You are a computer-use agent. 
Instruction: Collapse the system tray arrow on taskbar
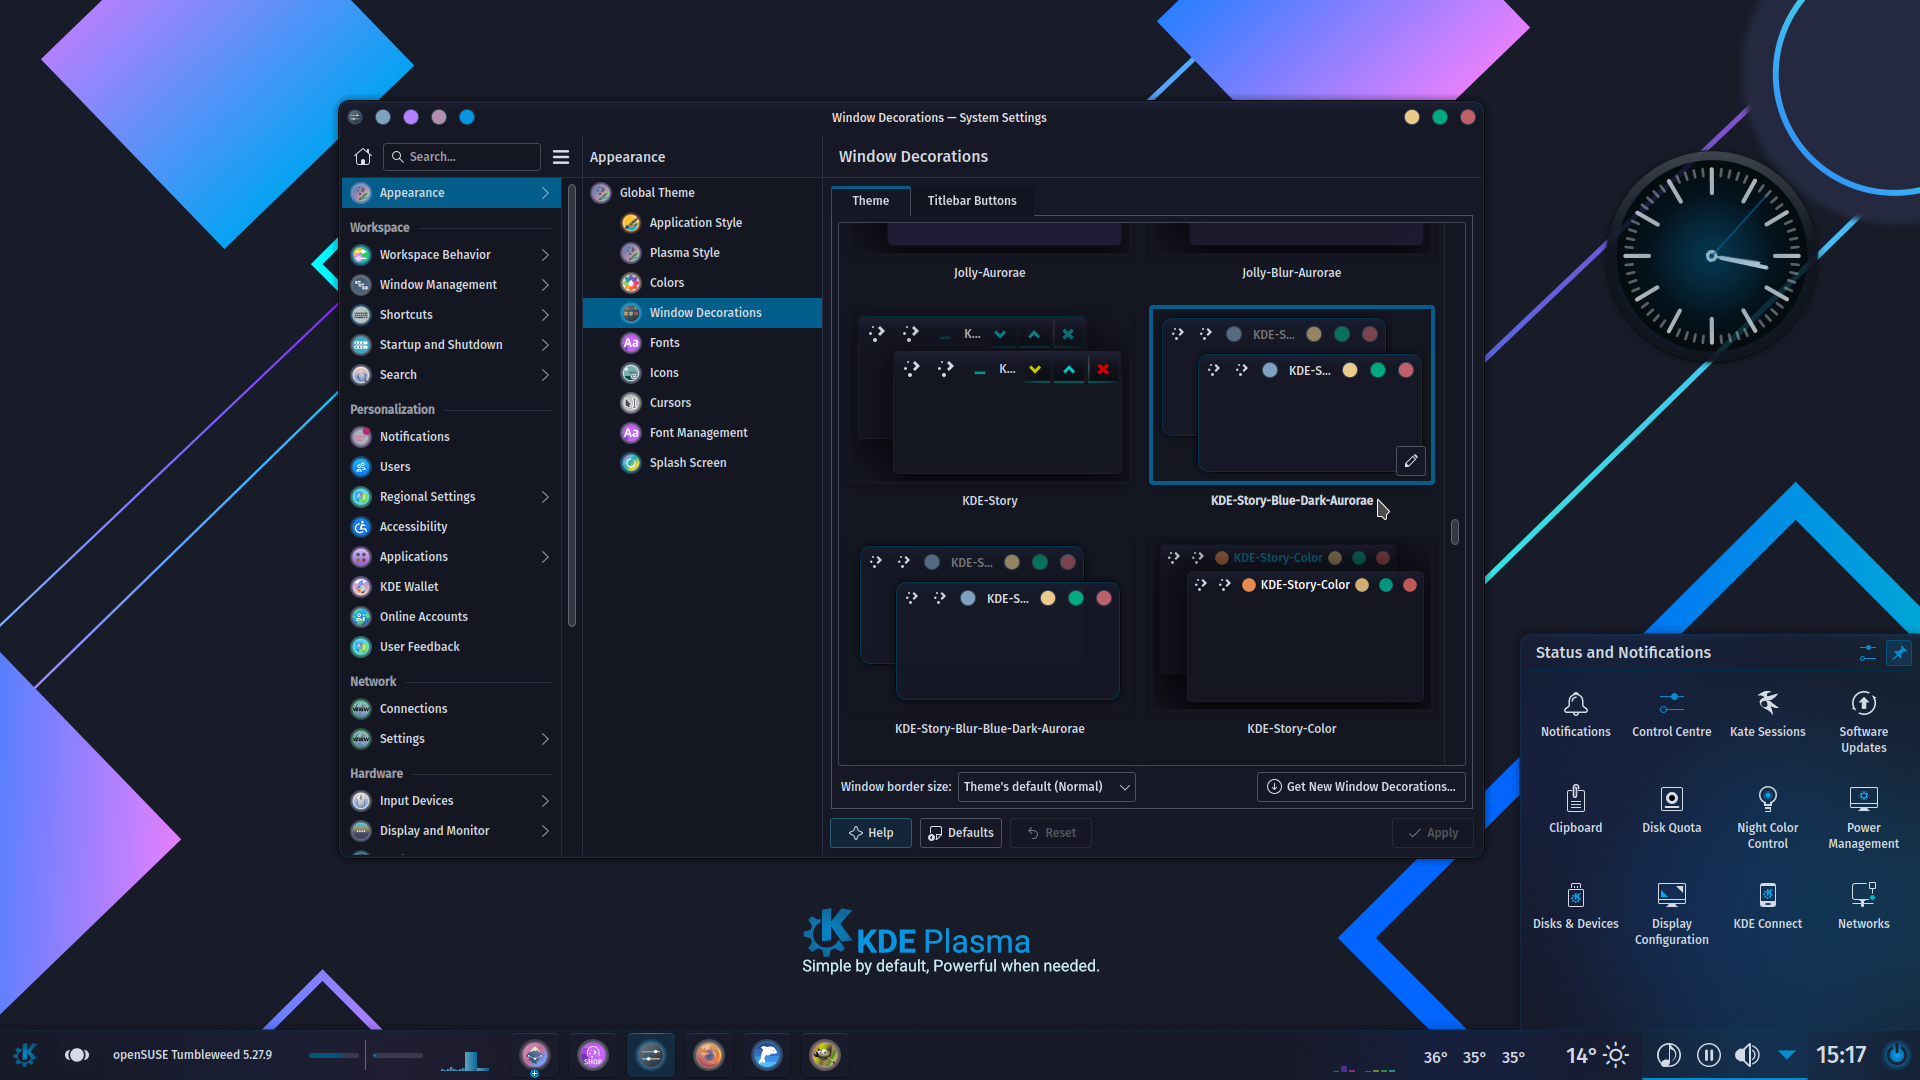tap(1787, 1055)
